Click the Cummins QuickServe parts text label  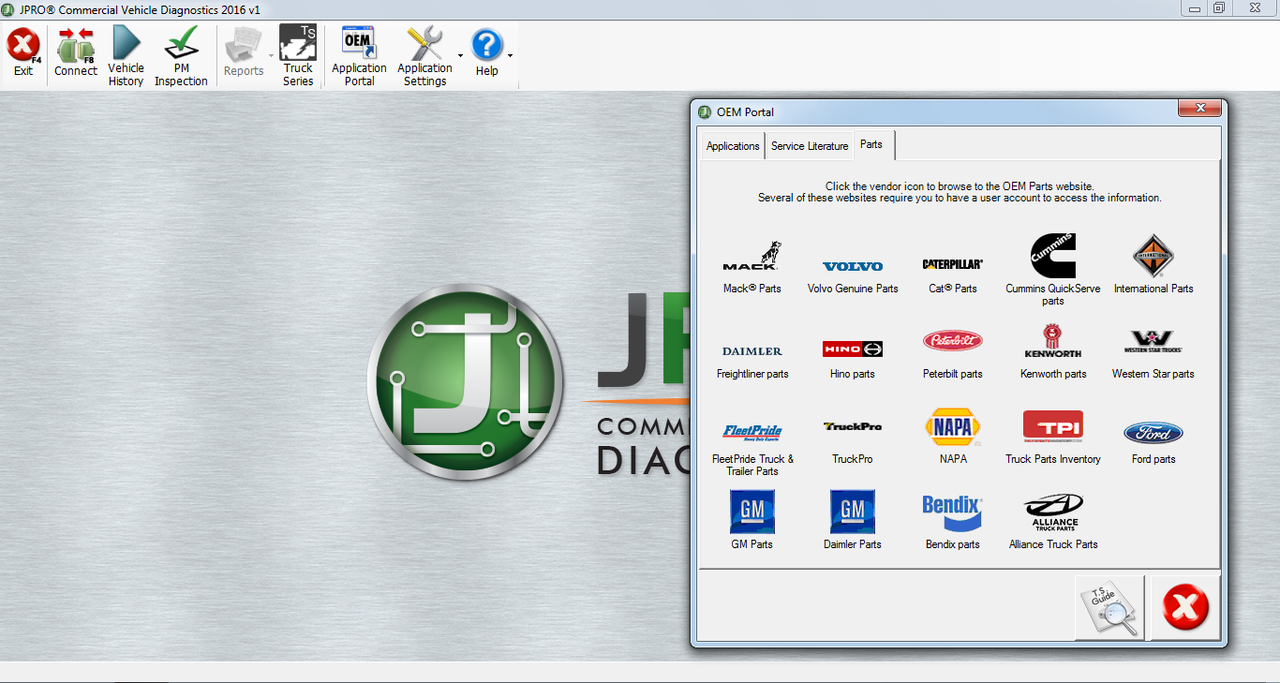coord(1053,295)
